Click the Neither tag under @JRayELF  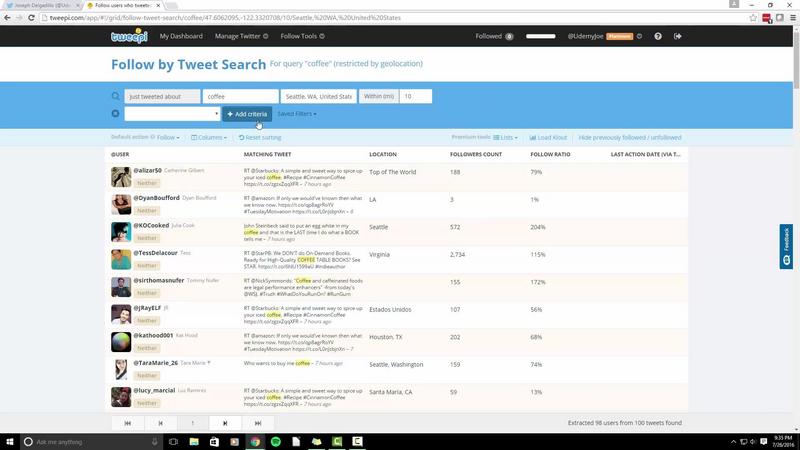coord(146,321)
